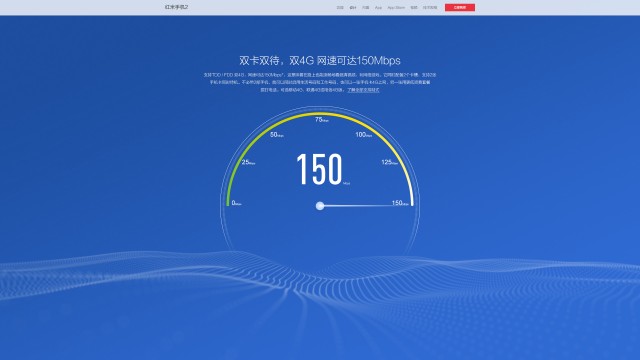
Task: Click the 50 Mbps gauge label
Action: pyautogui.click(x=277, y=135)
